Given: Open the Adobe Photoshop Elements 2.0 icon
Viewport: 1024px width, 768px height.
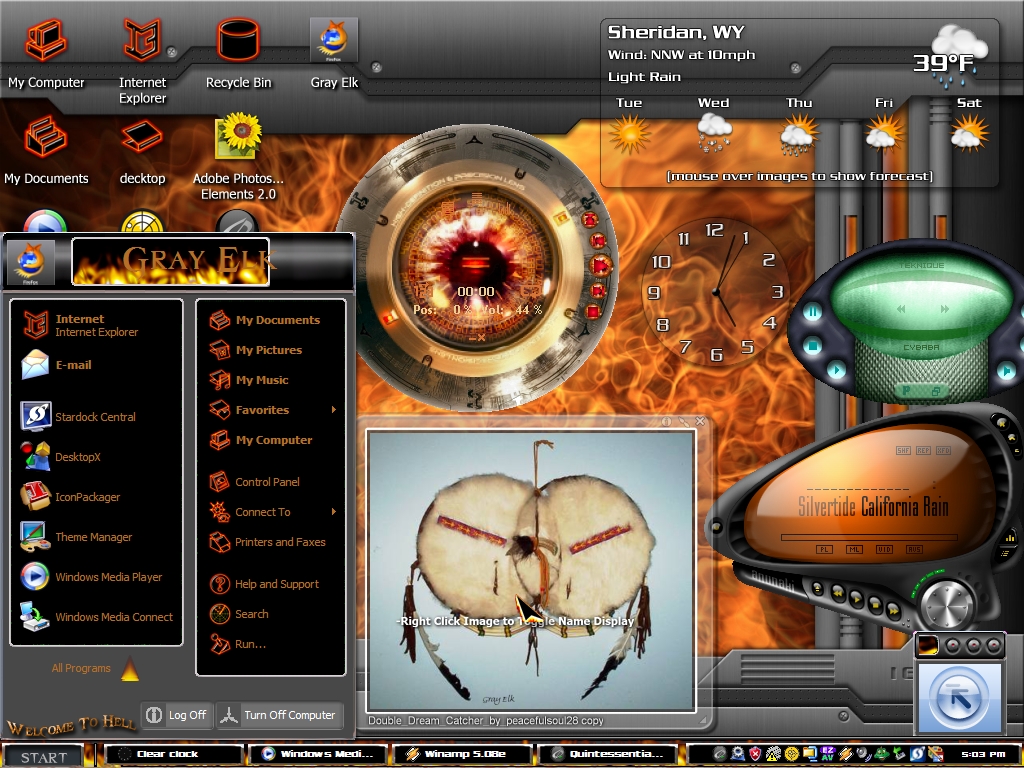Looking at the screenshot, I should coord(238,157).
